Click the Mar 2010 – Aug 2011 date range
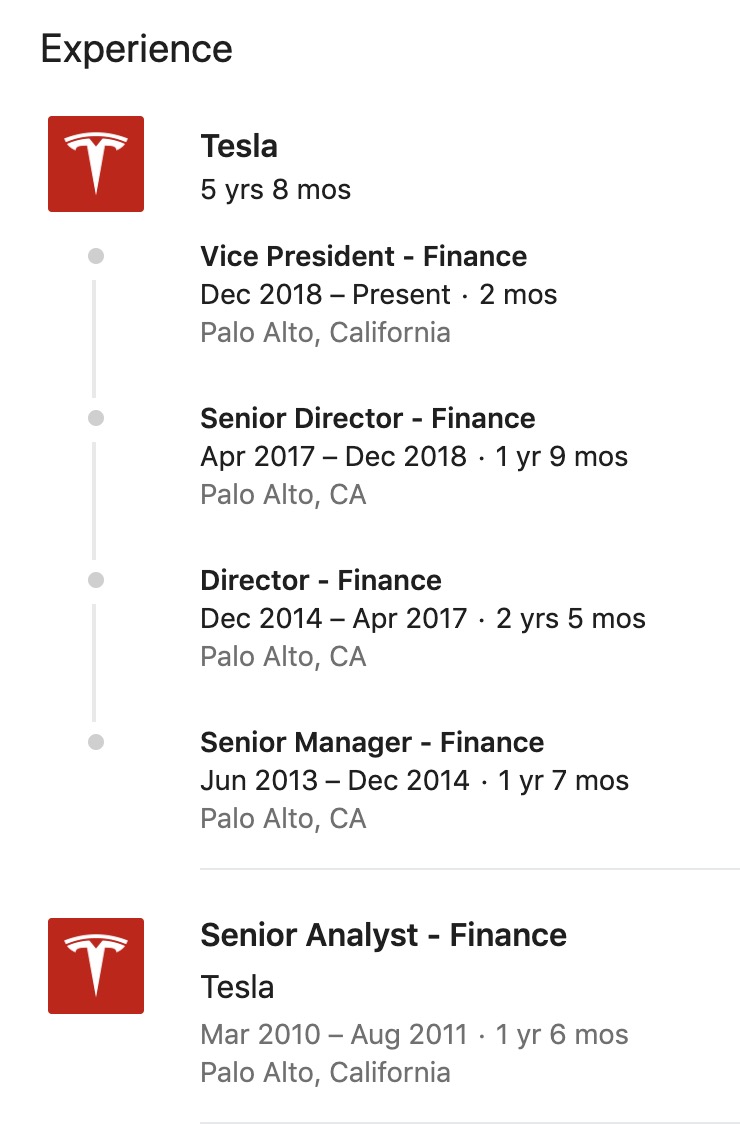Viewport: 740px width, 1126px height. [x=333, y=1034]
